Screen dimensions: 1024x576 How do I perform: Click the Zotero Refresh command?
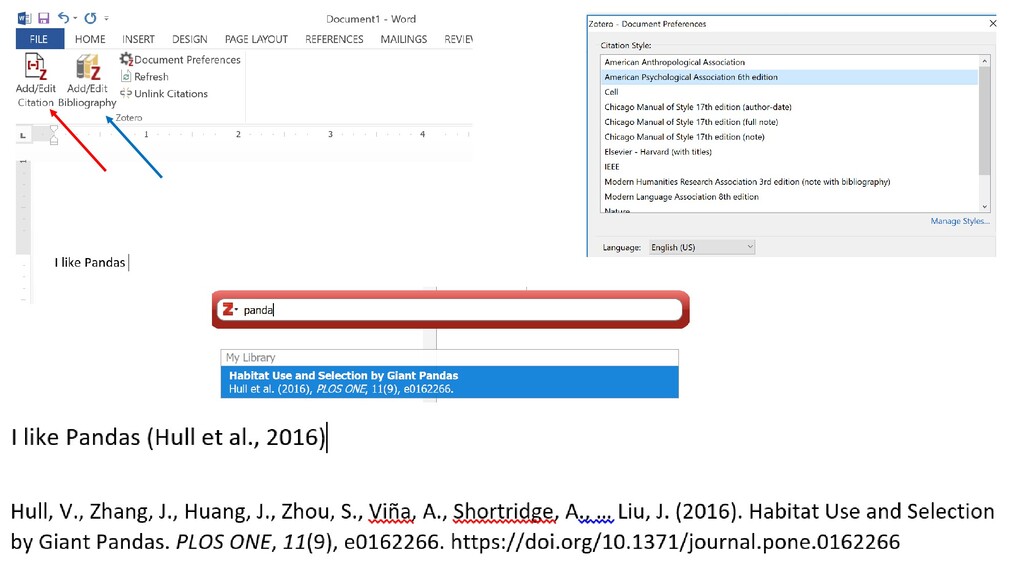(145, 76)
